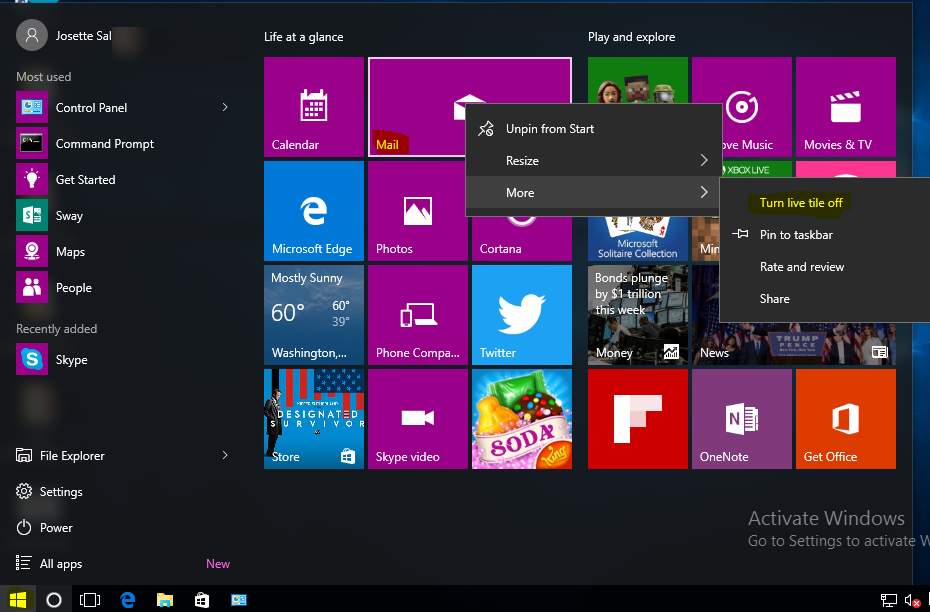The height and width of the screenshot is (612, 930).
Task: Open Task View on taskbar
Action: coord(90,600)
